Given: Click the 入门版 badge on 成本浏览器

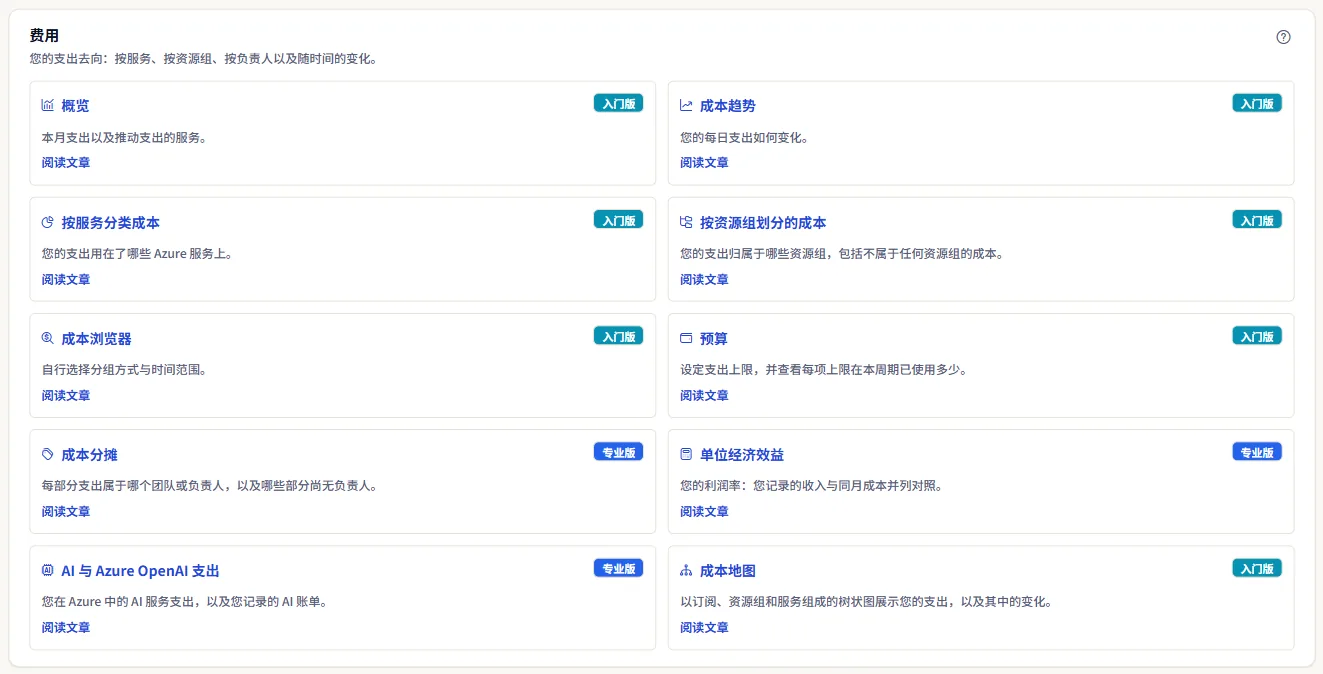Looking at the screenshot, I should point(618,336).
